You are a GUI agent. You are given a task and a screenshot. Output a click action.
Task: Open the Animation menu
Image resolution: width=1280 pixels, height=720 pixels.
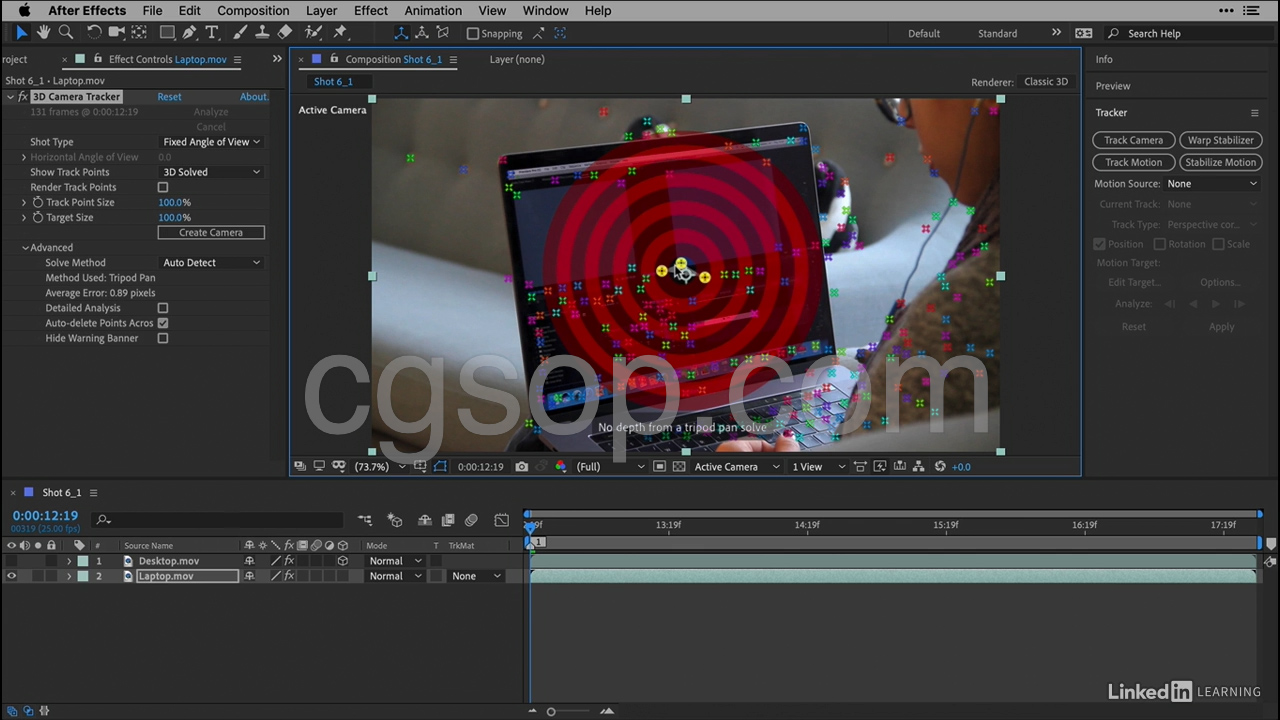click(433, 11)
